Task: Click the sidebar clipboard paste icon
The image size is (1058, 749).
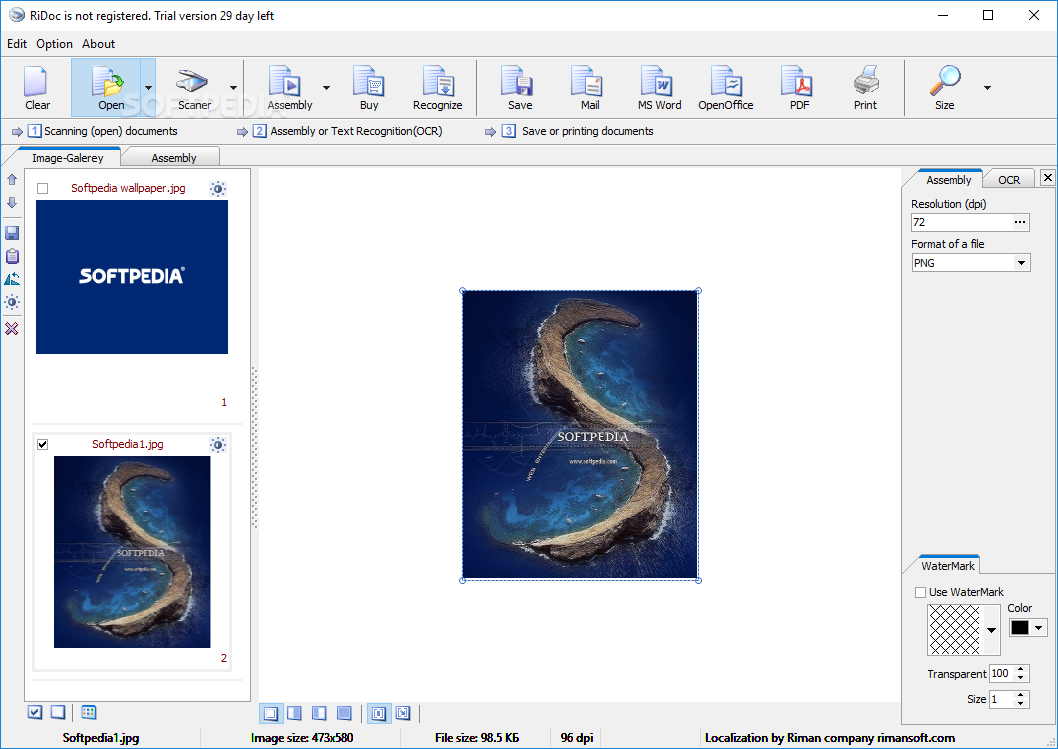Action: click(x=12, y=256)
